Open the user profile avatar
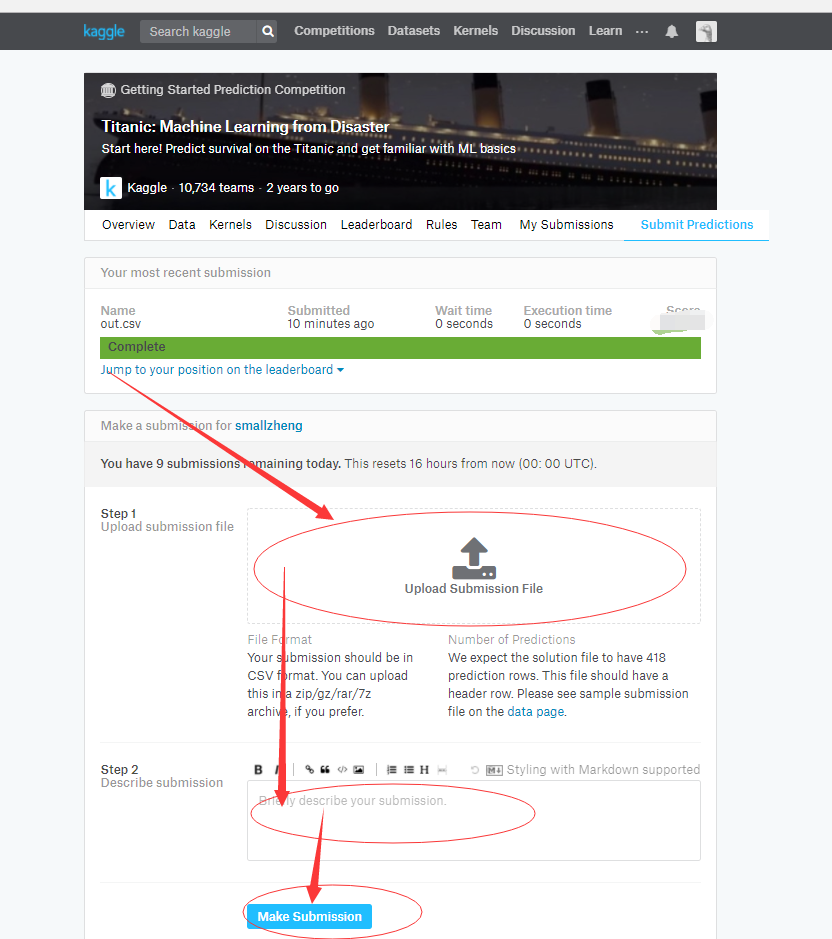 706,31
